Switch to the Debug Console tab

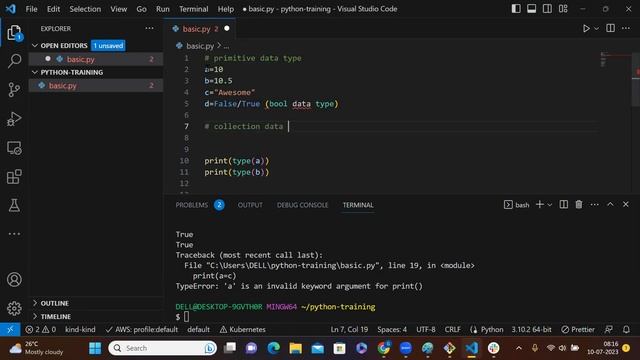302,205
